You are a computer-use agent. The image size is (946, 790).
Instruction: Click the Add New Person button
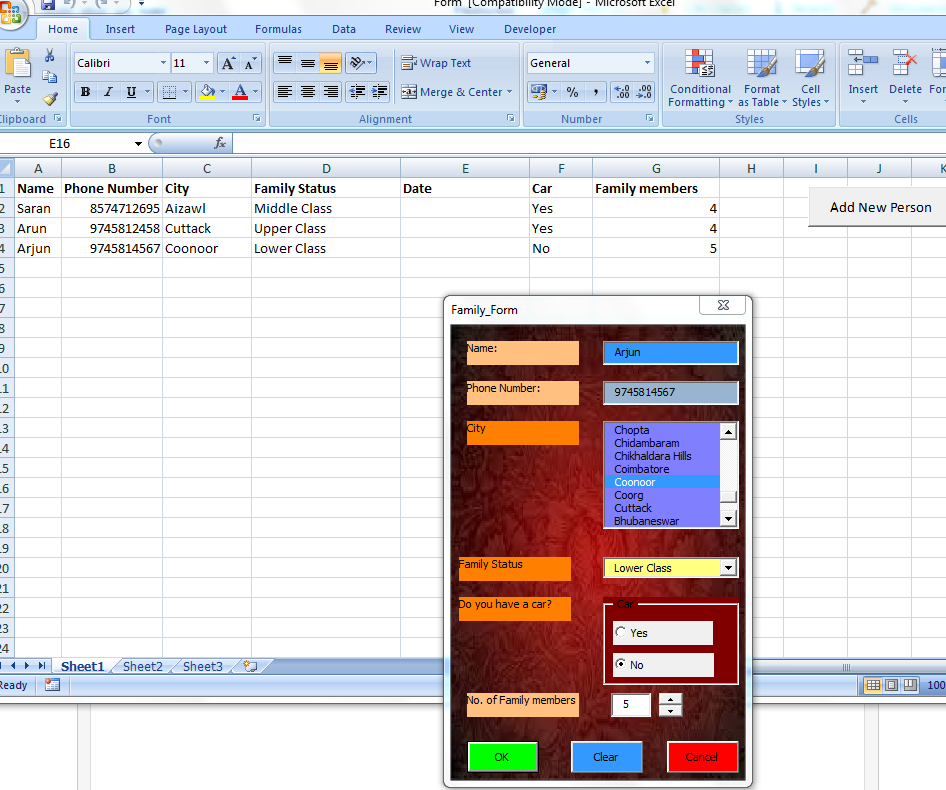click(880, 207)
